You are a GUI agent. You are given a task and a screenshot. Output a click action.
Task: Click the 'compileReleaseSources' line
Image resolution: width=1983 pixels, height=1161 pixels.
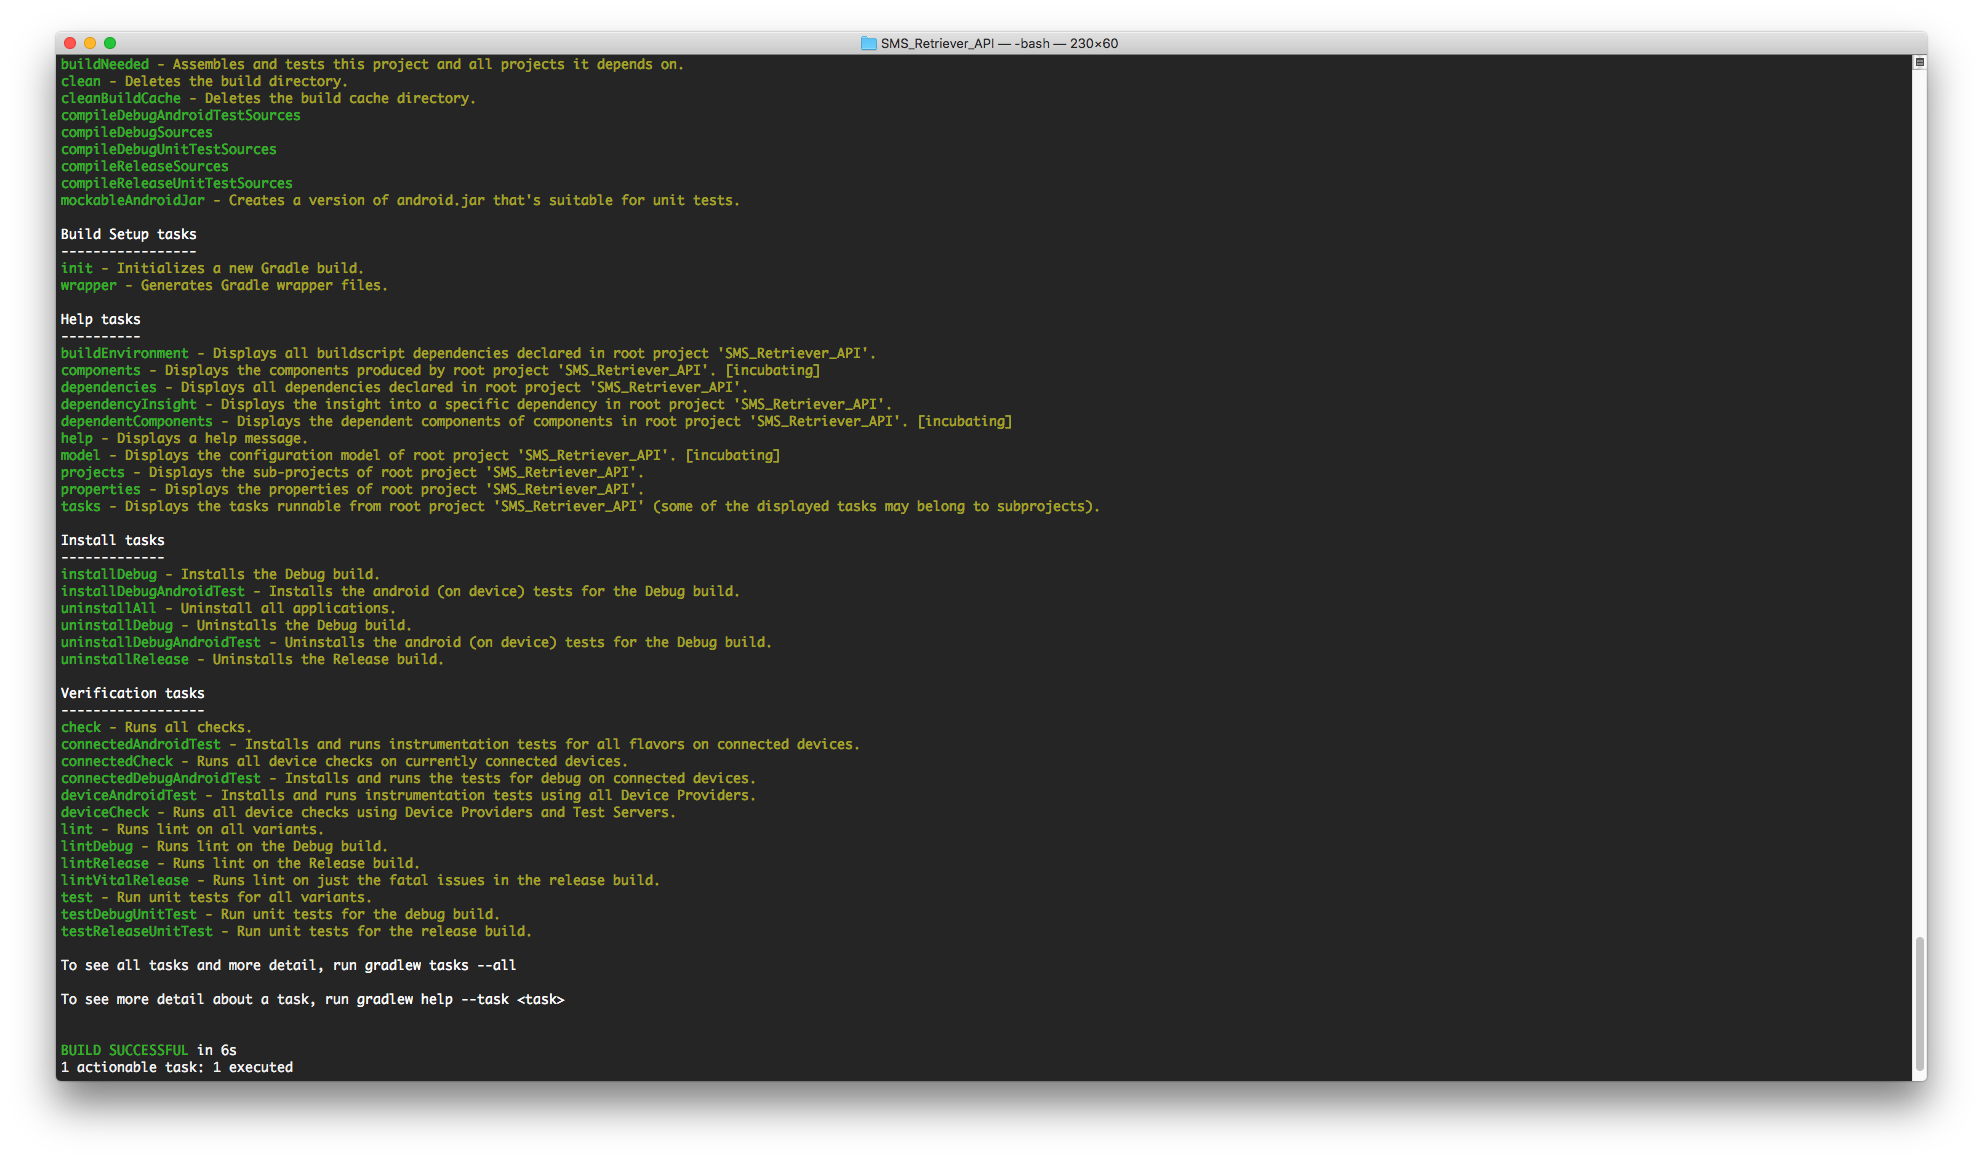pyautogui.click(x=145, y=166)
